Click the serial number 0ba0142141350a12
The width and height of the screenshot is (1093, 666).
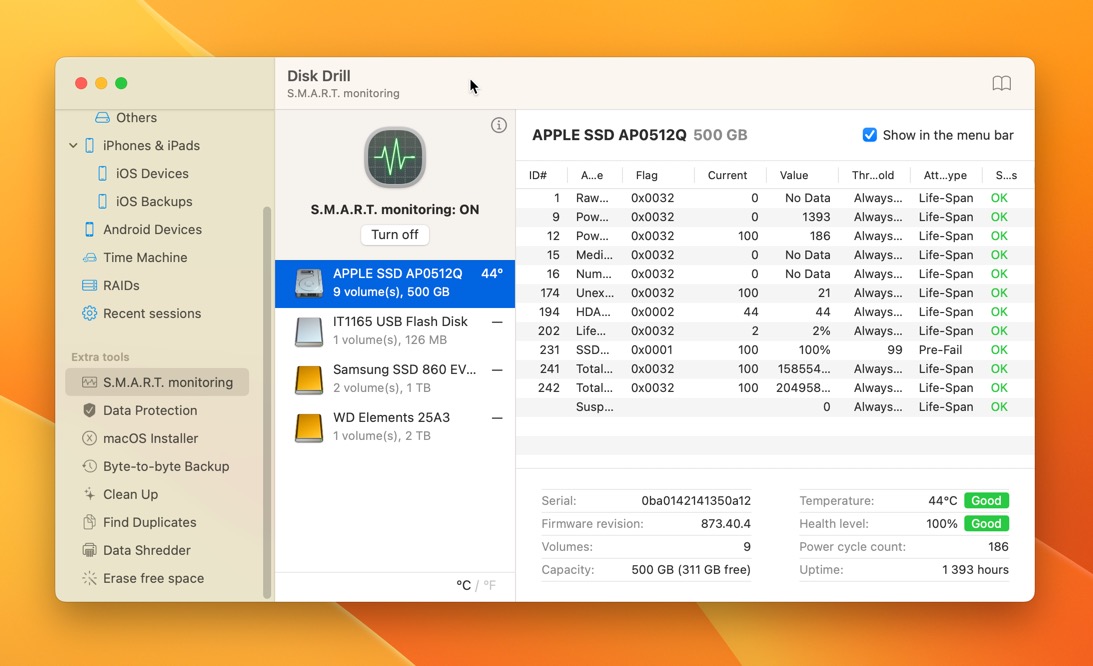click(x=696, y=501)
